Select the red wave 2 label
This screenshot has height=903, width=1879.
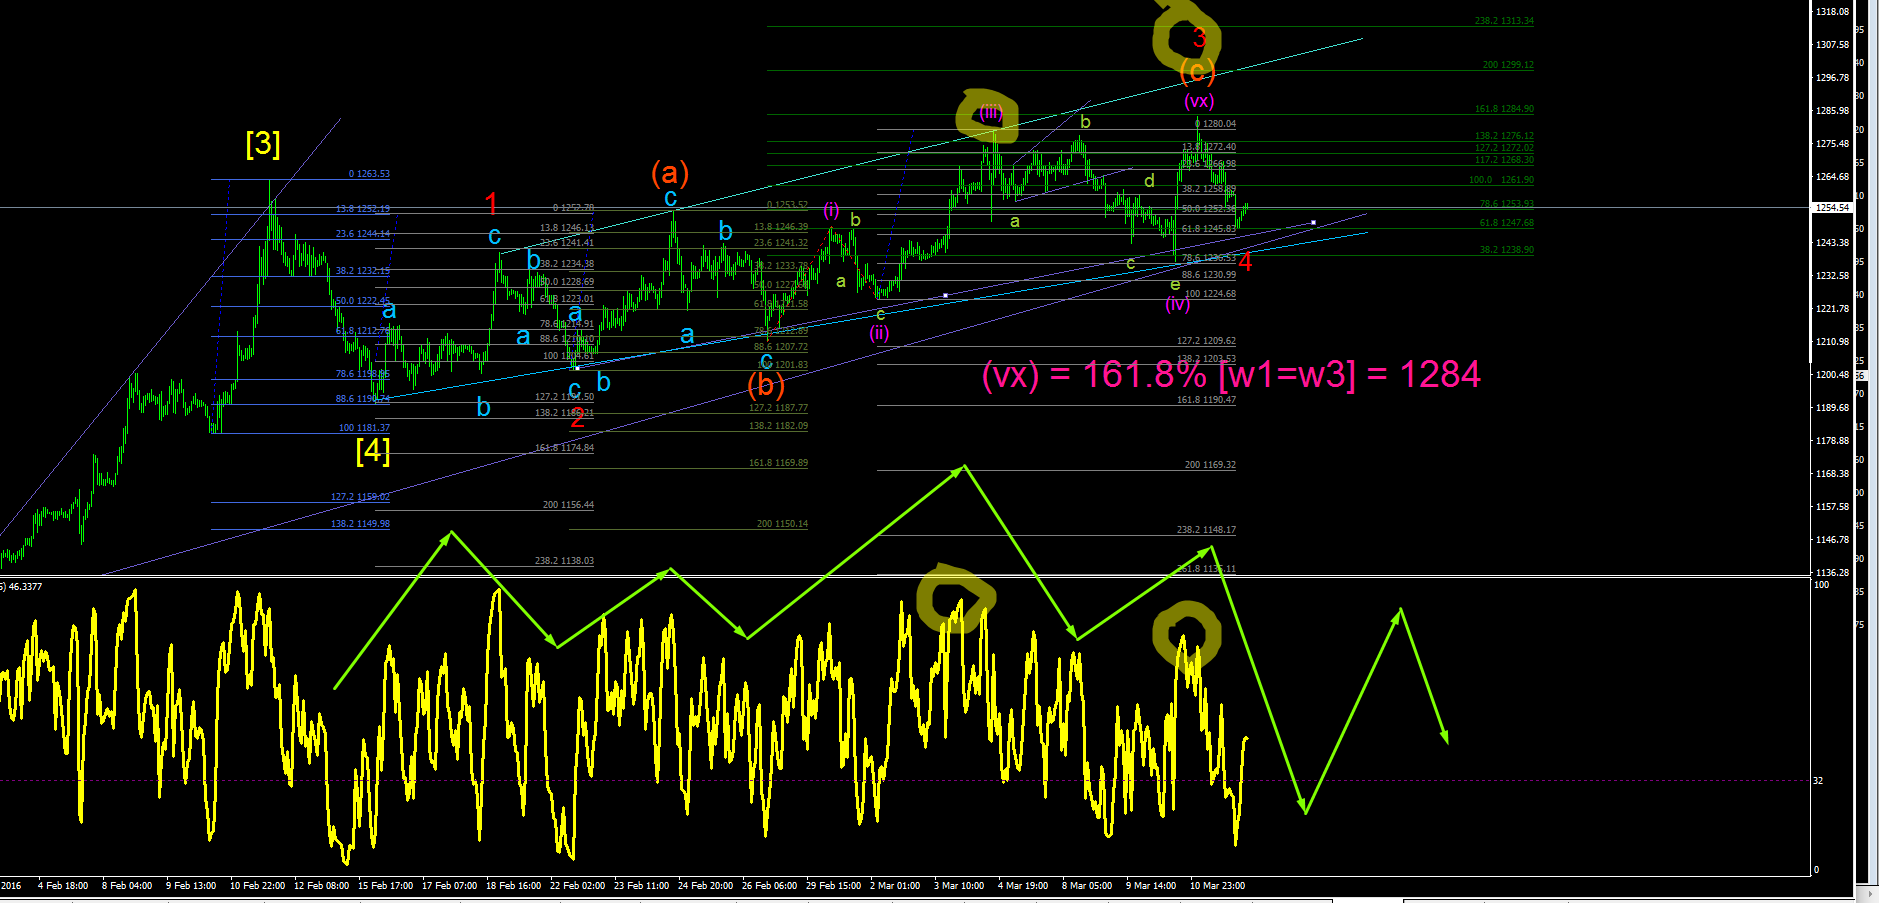coord(577,419)
